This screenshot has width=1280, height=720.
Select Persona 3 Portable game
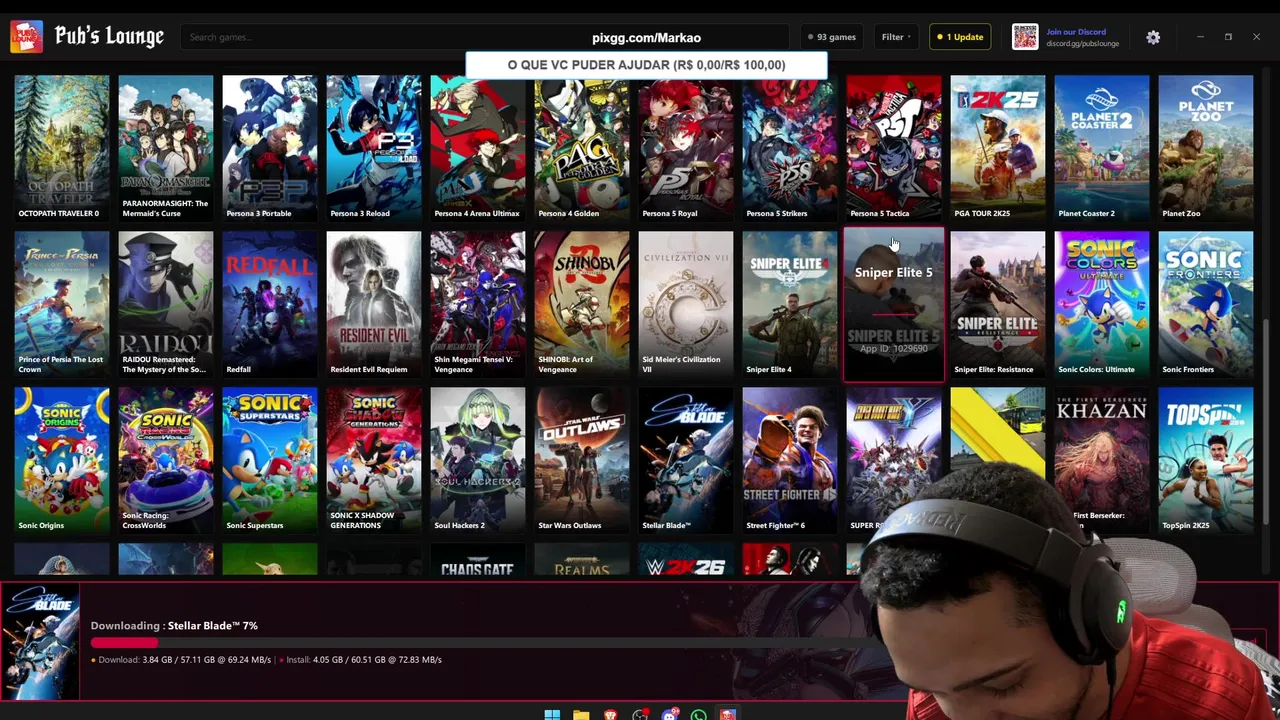tap(270, 148)
